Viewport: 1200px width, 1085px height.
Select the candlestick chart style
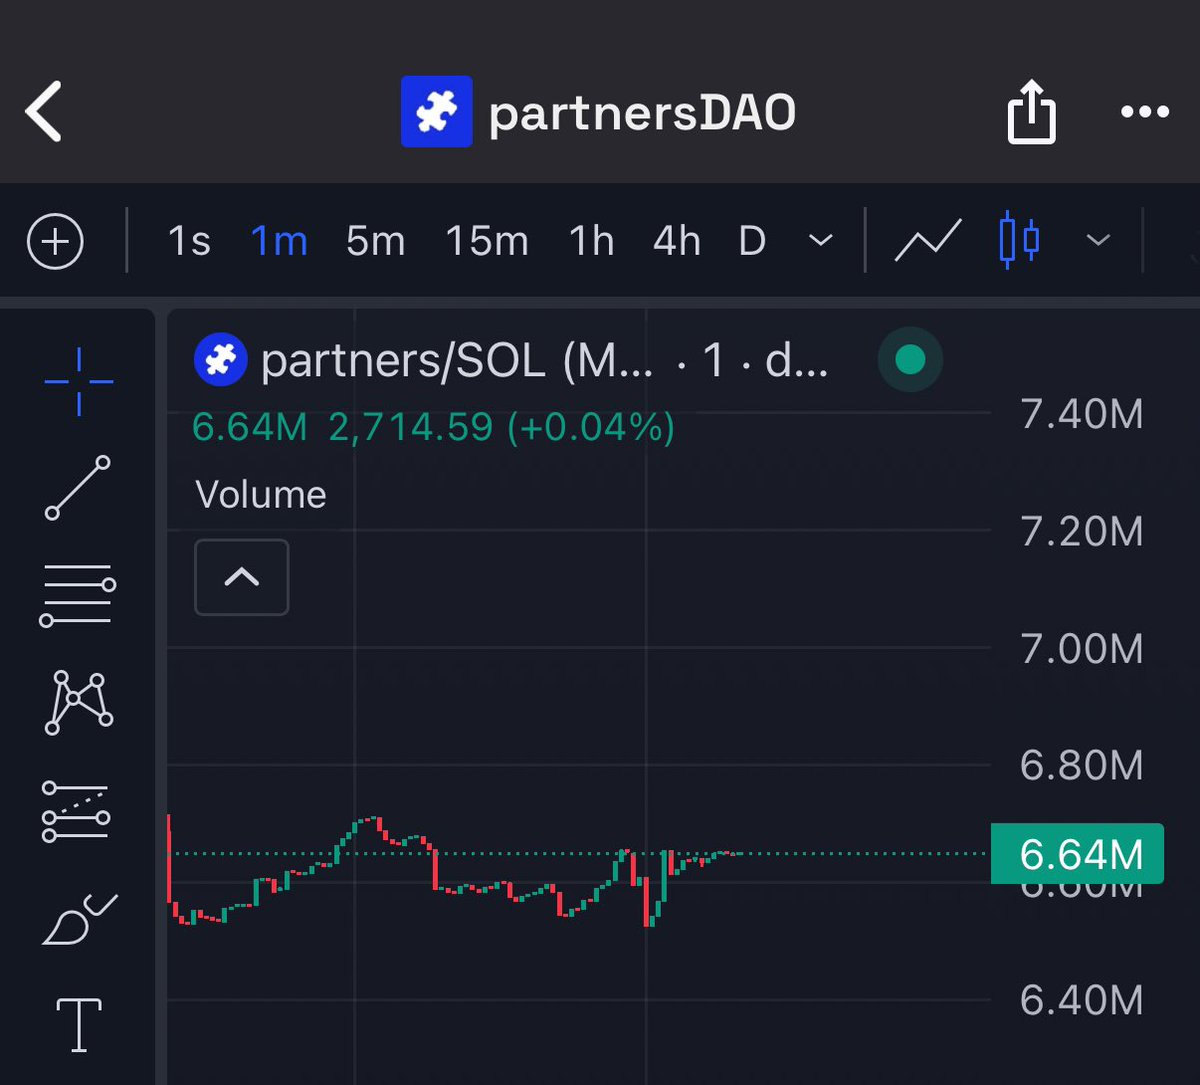tap(1019, 241)
